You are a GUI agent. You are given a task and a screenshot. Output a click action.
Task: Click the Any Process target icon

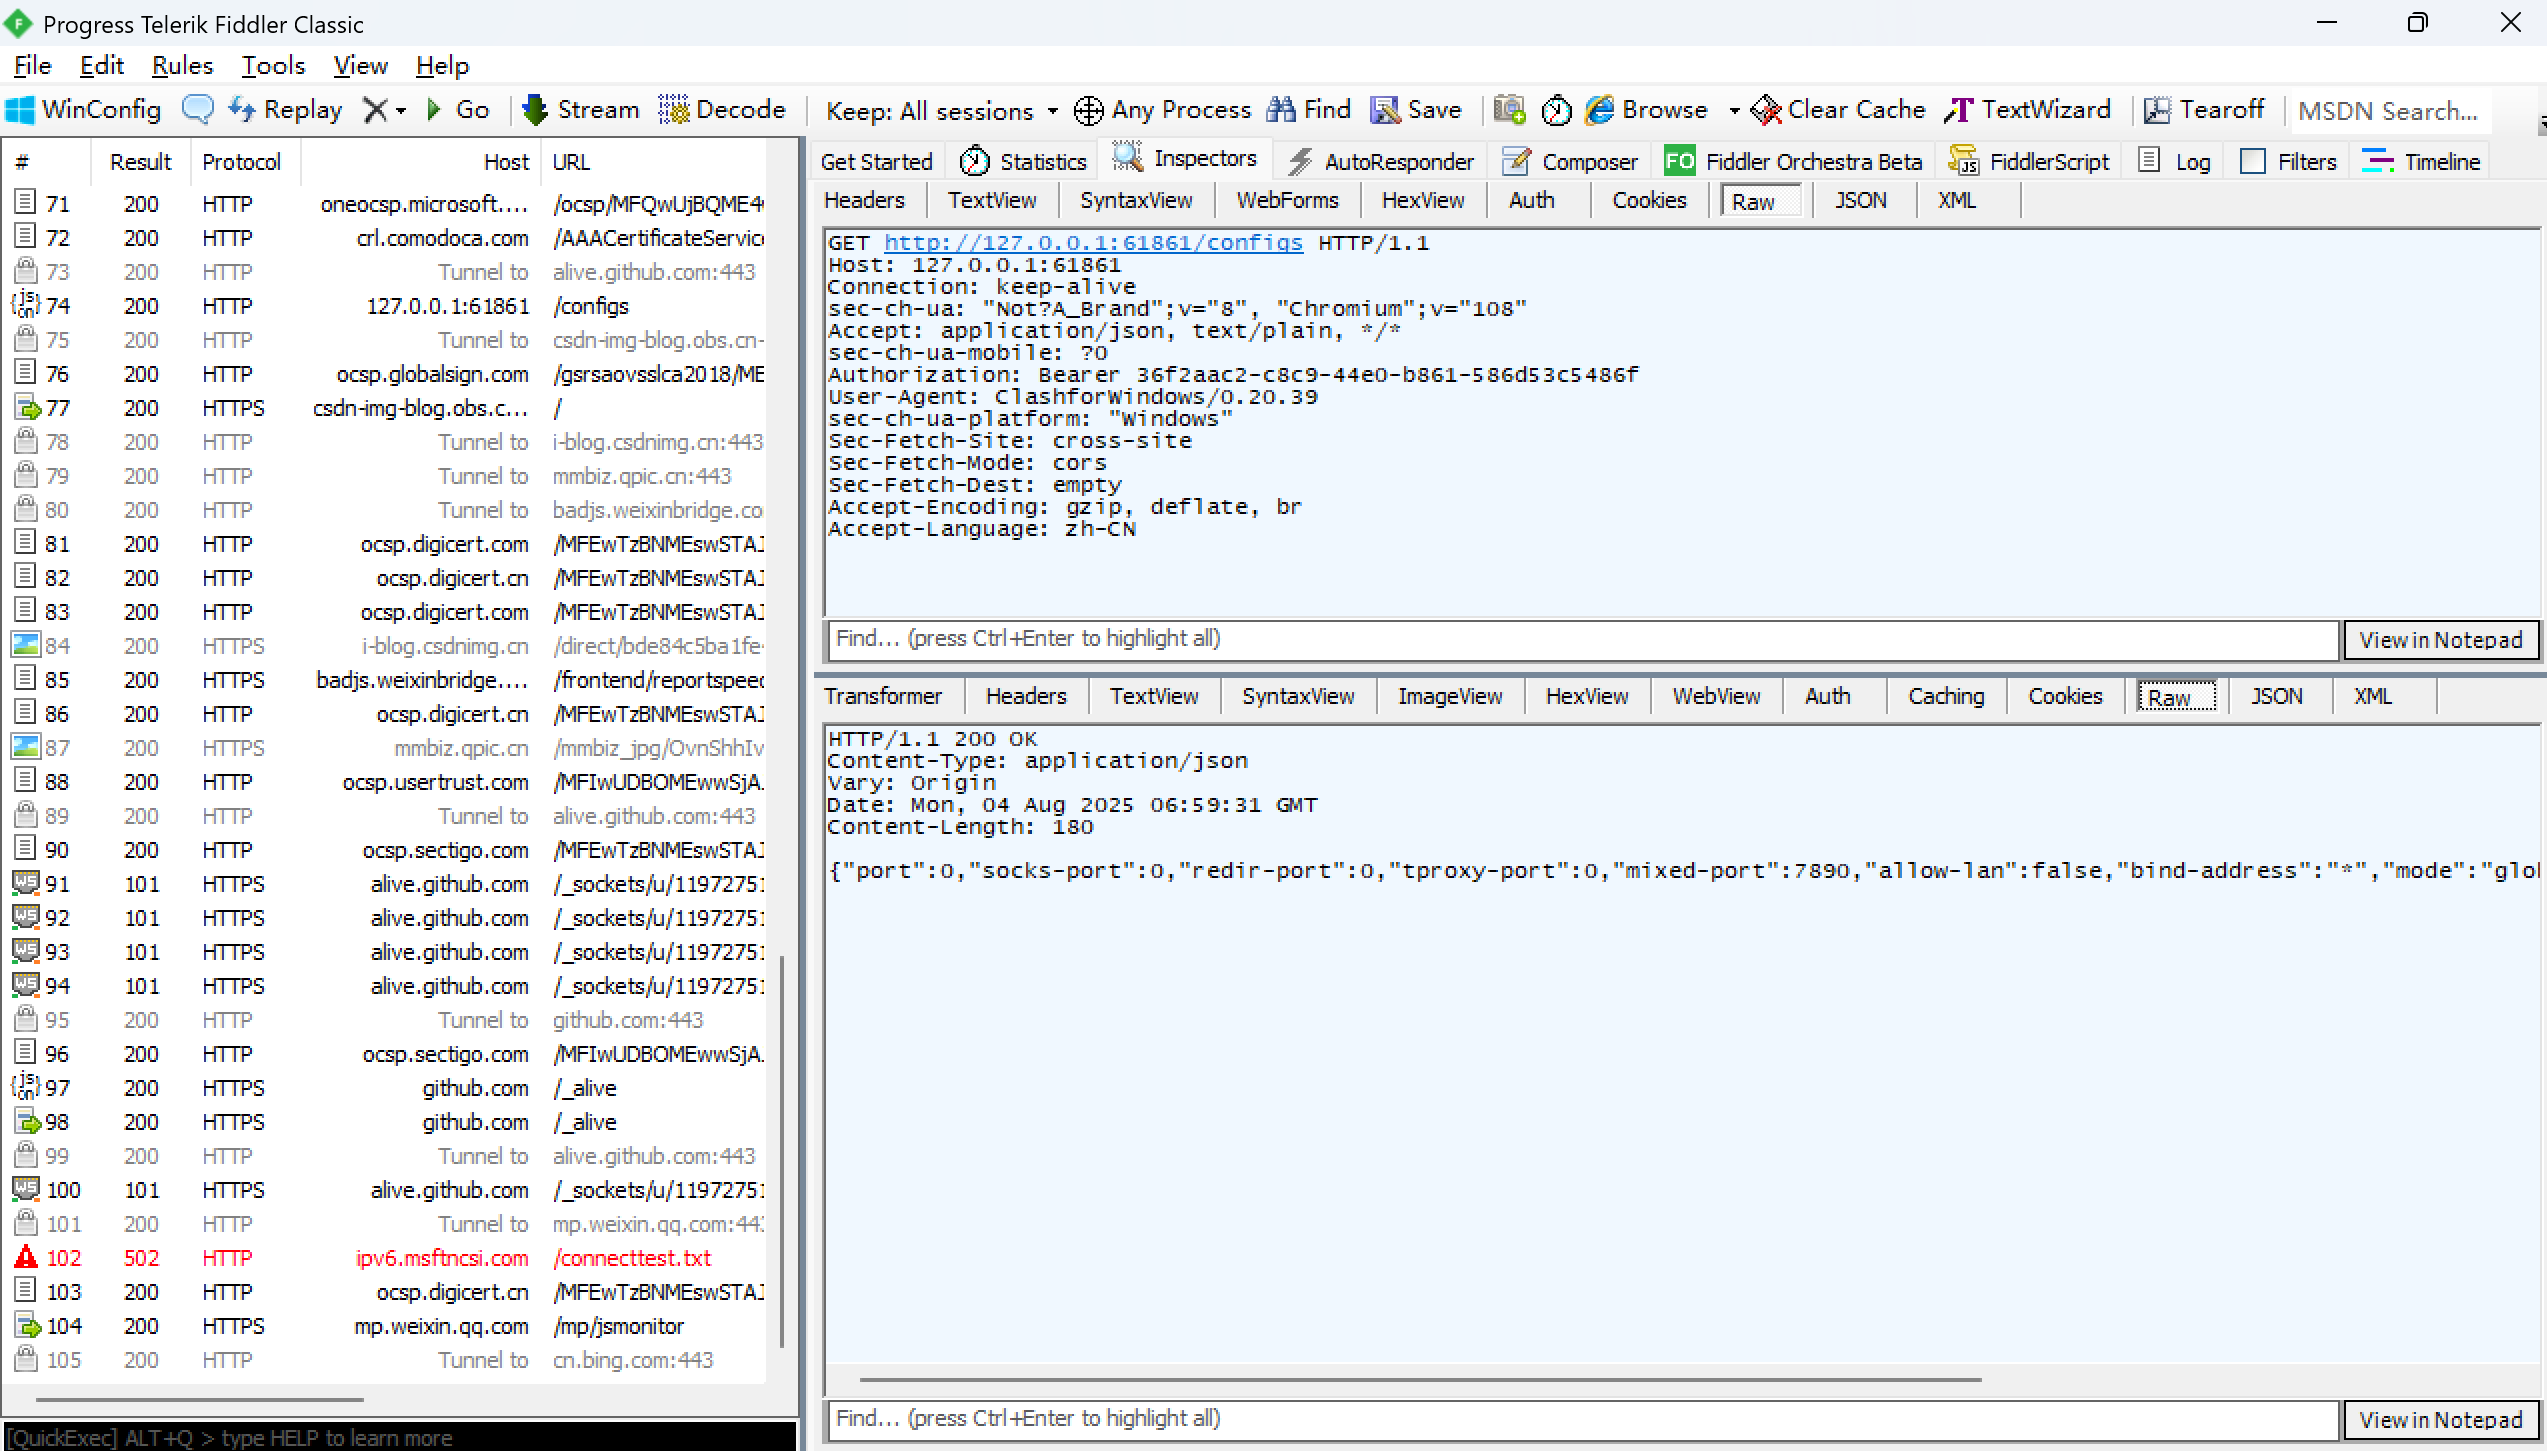(1088, 111)
